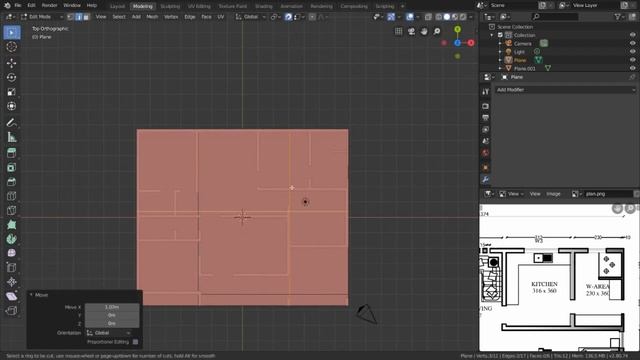640x360 pixels.
Task: Select the Shear tool
Action: tap(11, 296)
